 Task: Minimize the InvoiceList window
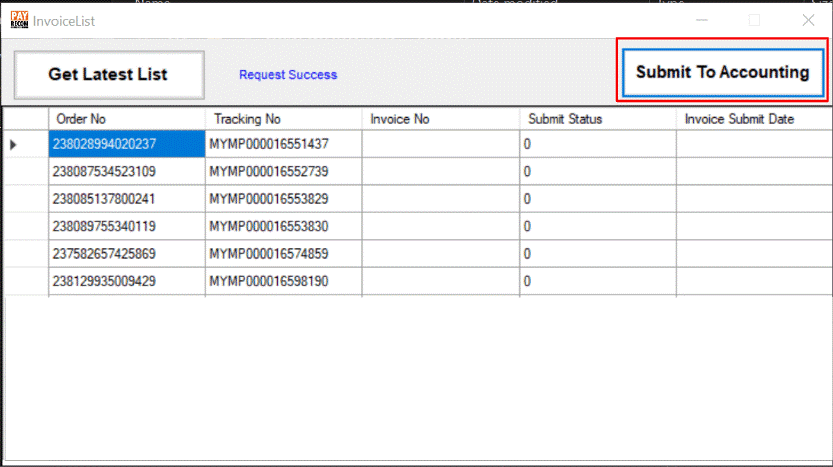tap(702, 20)
